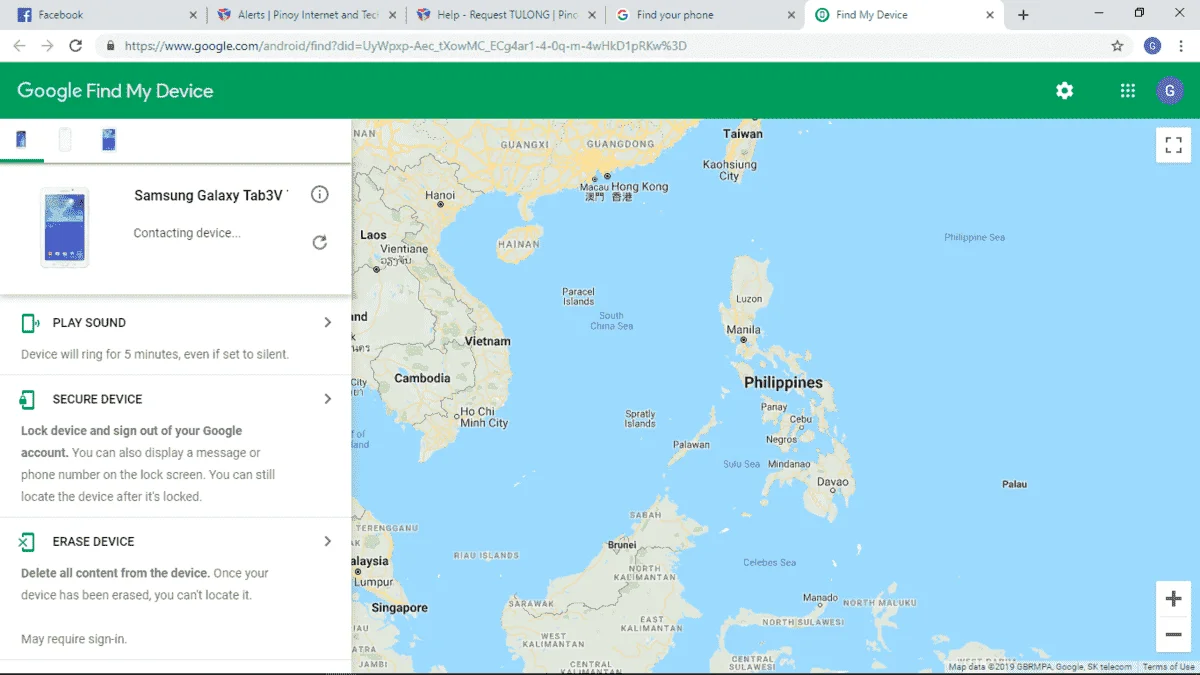
Task: Switch to the Alerts Pinoy Internet tab
Action: [x=307, y=15]
